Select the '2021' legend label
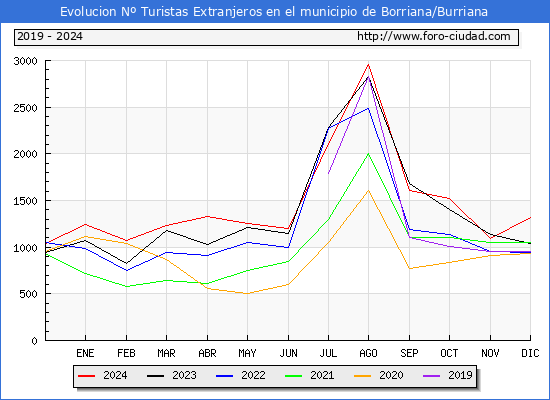This screenshot has height=400, width=550. point(322,375)
